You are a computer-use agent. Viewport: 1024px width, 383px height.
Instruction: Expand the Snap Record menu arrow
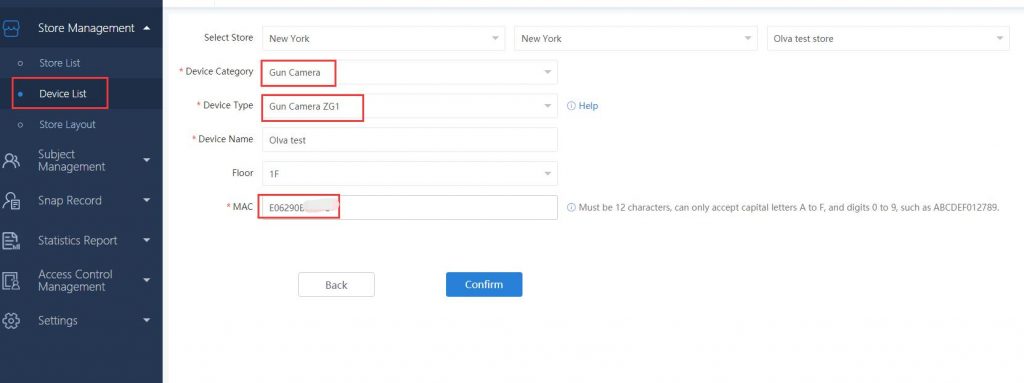pos(146,201)
